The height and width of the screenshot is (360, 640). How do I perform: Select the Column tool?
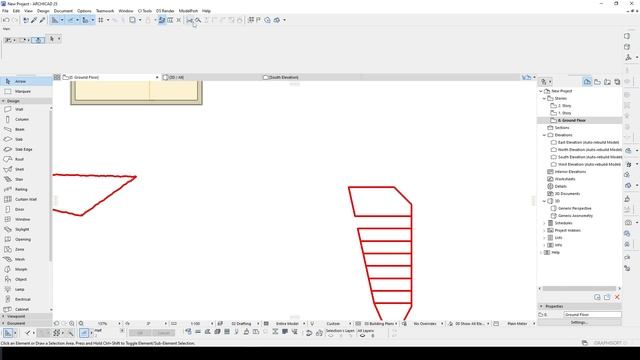pyautogui.click(x=26, y=119)
